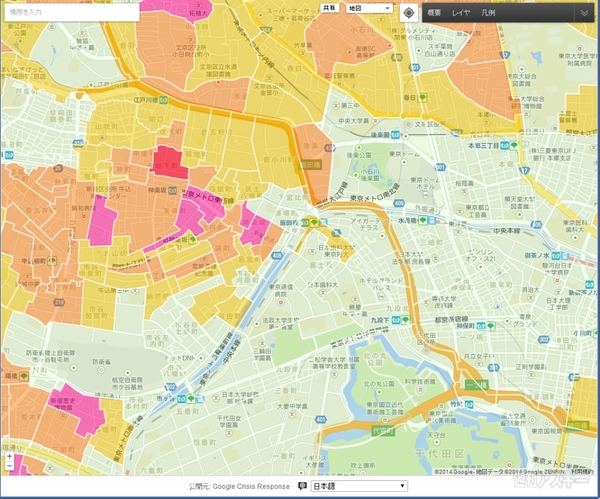
Task: Click the 外堀通り road label
Action: click(x=427, y=209)
